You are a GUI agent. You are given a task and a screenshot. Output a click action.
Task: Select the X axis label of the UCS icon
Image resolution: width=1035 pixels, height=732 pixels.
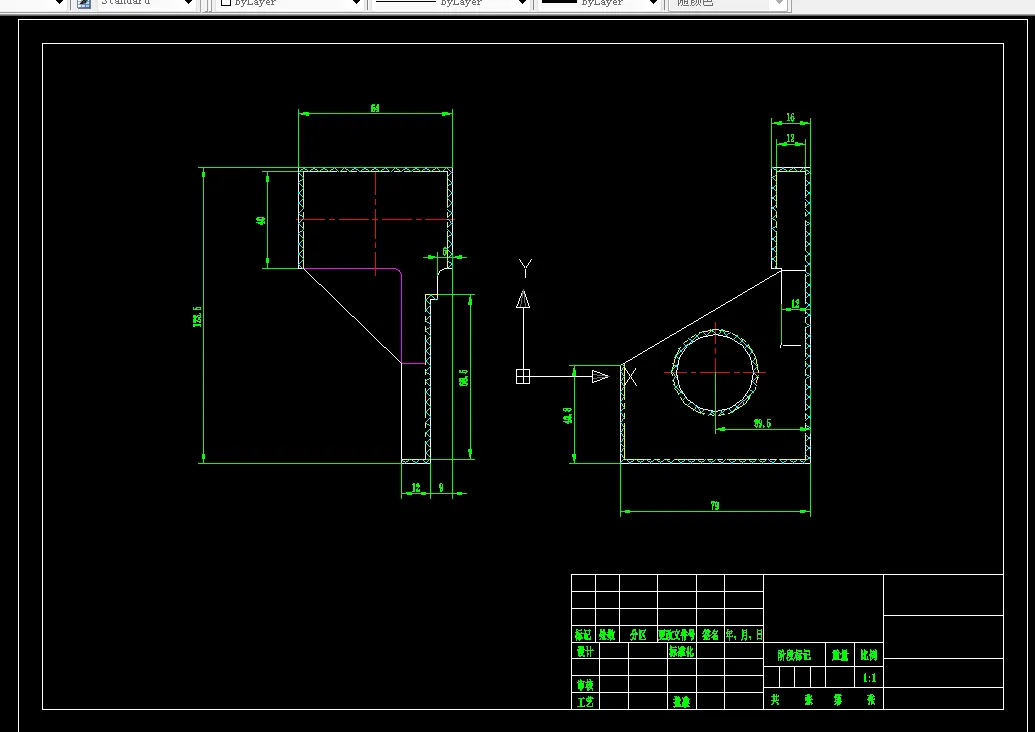click(630, 378)
